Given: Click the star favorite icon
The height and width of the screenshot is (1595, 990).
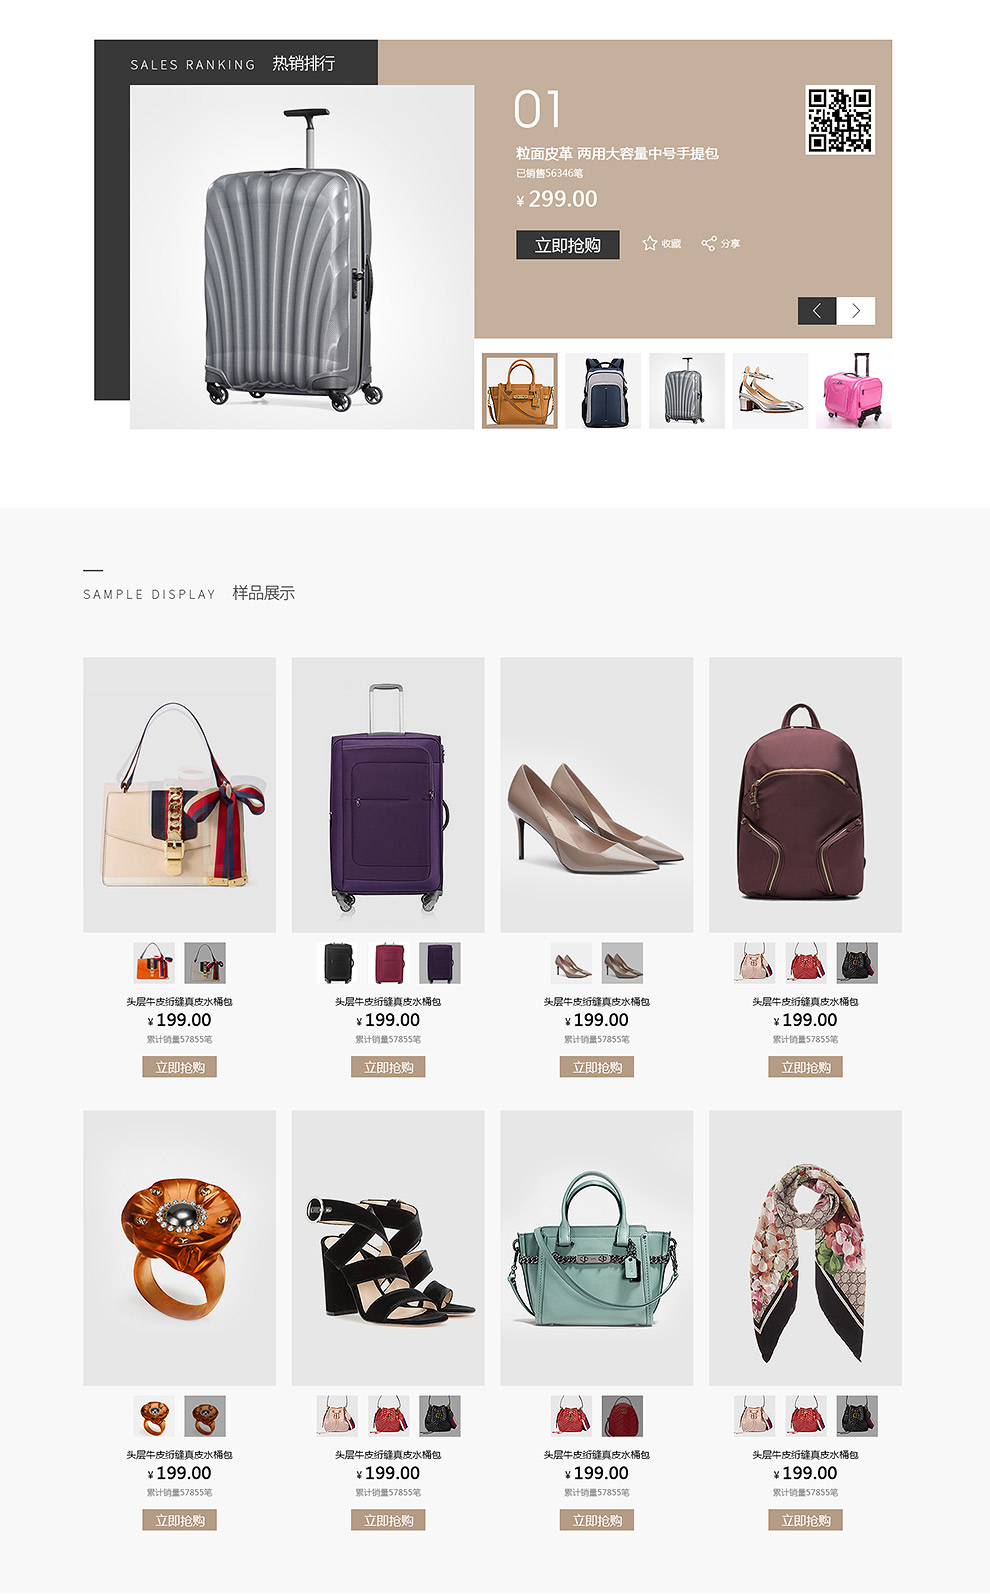Looking at the screenshot, I should [650, 243].
